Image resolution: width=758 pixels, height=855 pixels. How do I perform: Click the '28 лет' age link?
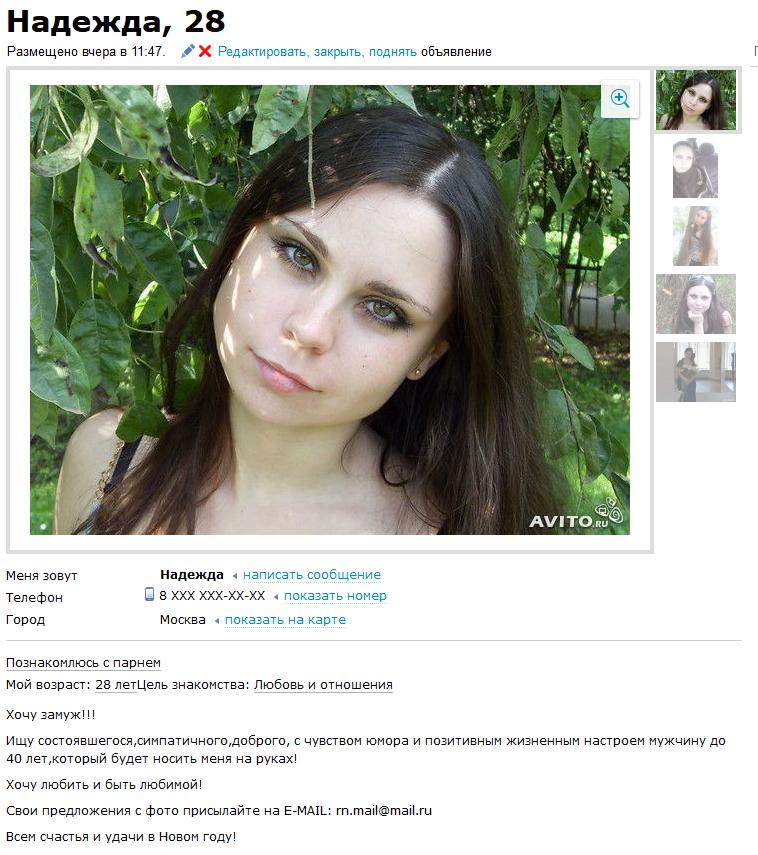click(116, 684)
